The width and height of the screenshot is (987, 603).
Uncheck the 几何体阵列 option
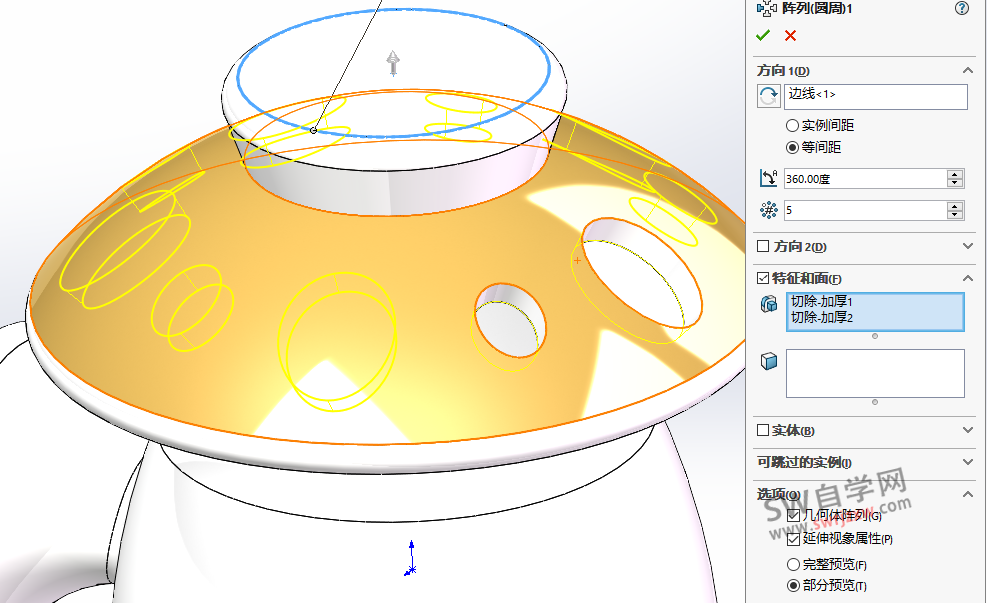coord(794,515)
